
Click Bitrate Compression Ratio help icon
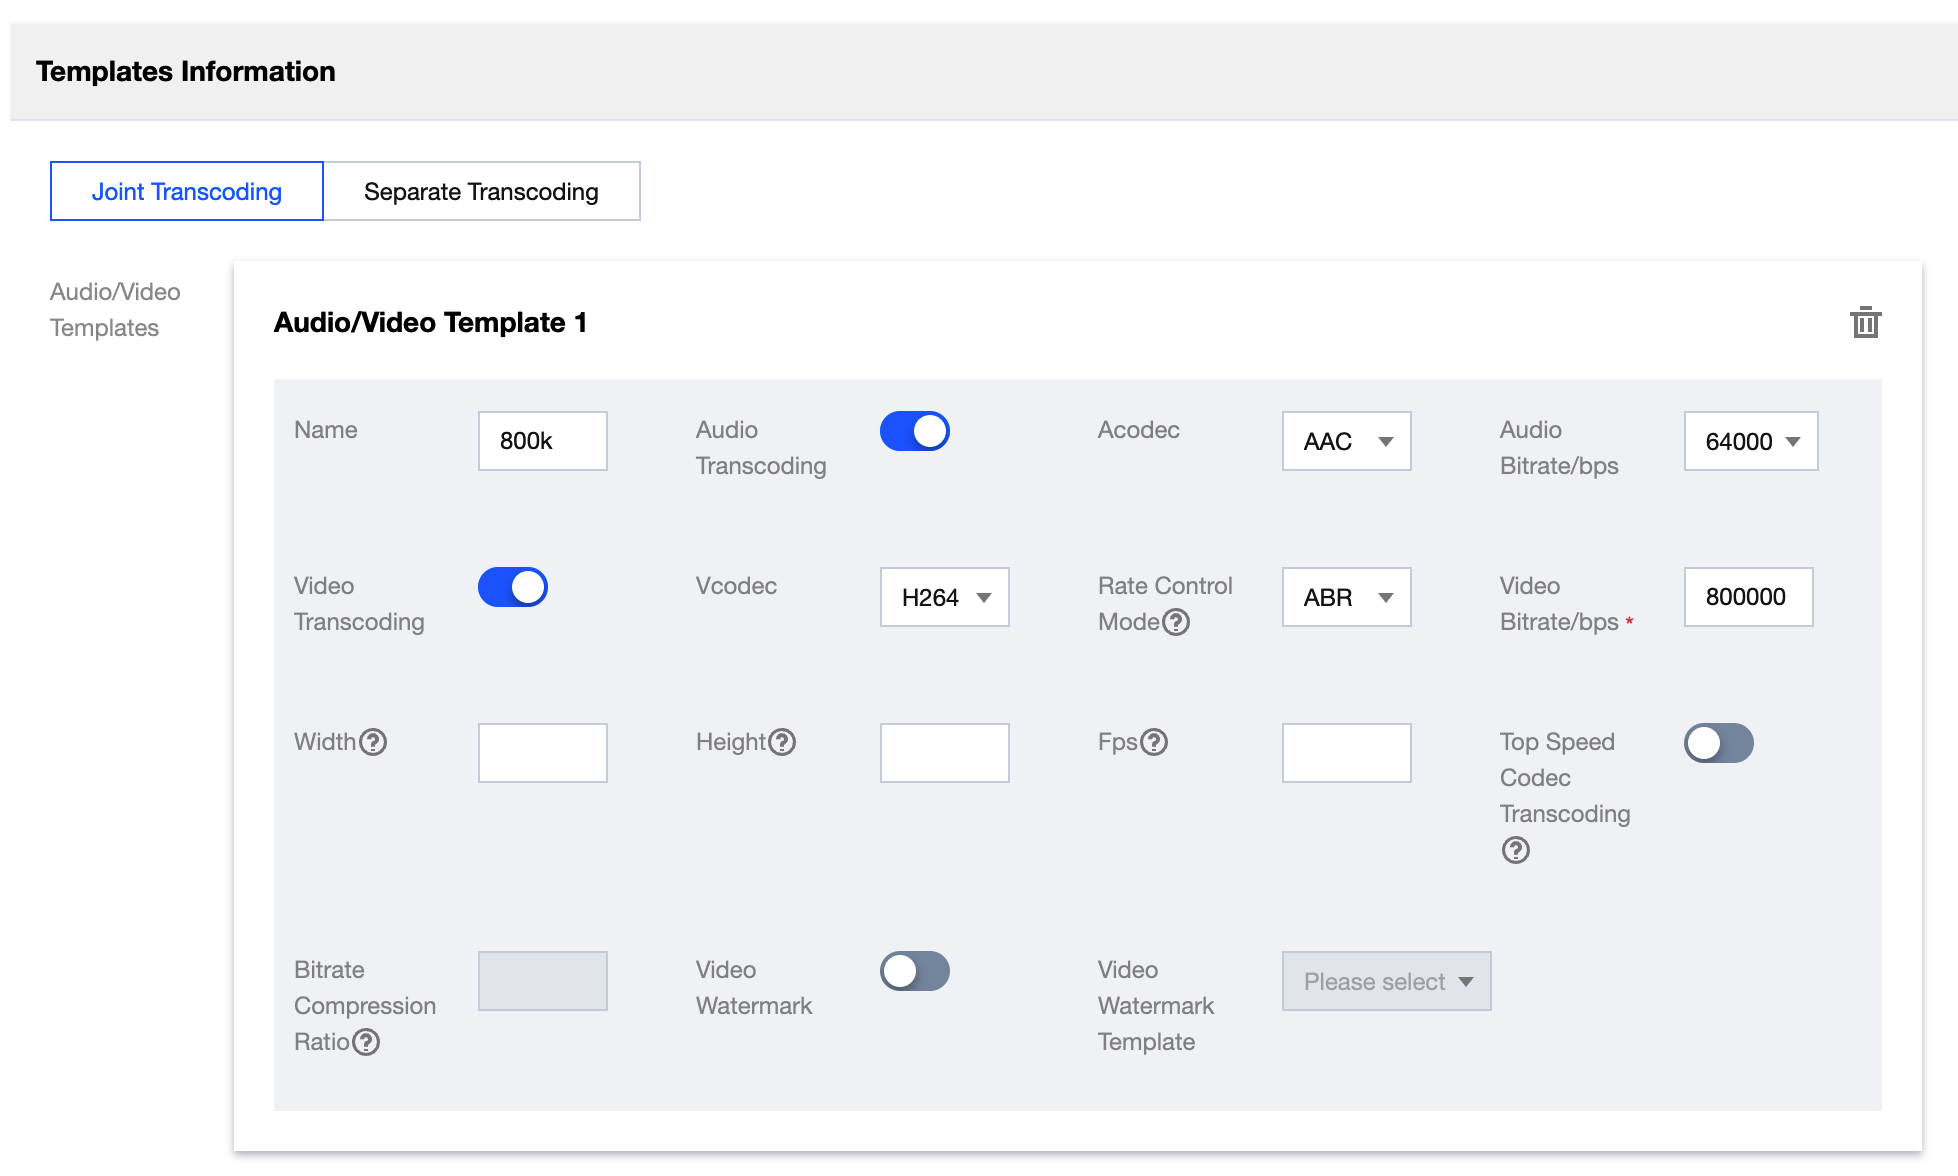[366, 1042]
